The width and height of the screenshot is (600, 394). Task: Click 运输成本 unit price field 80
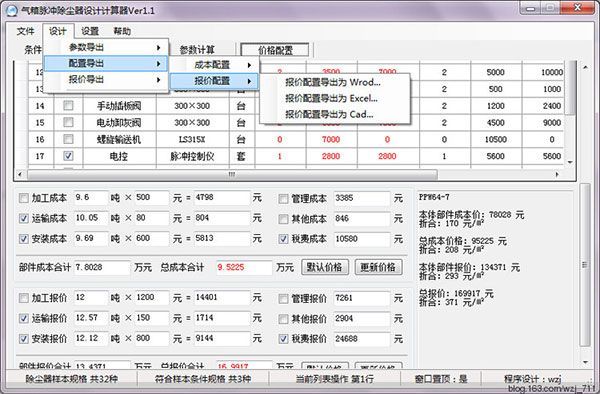click(x=151, y=218)
